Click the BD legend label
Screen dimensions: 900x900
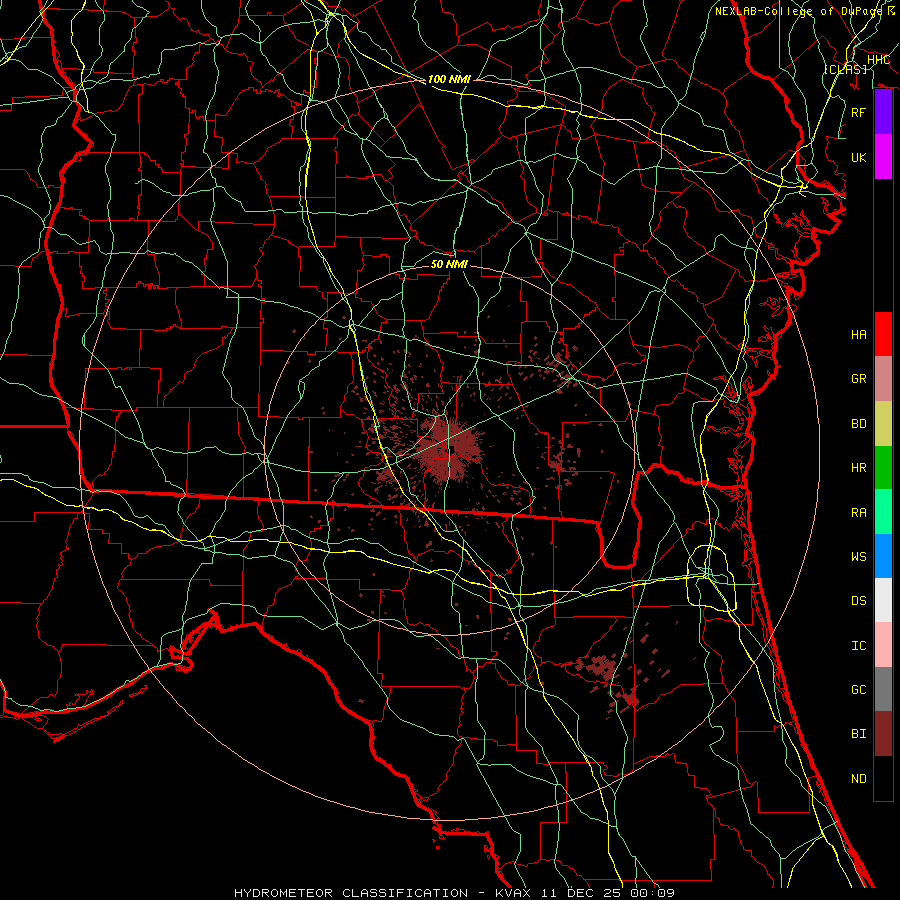(x=859, y=424)
